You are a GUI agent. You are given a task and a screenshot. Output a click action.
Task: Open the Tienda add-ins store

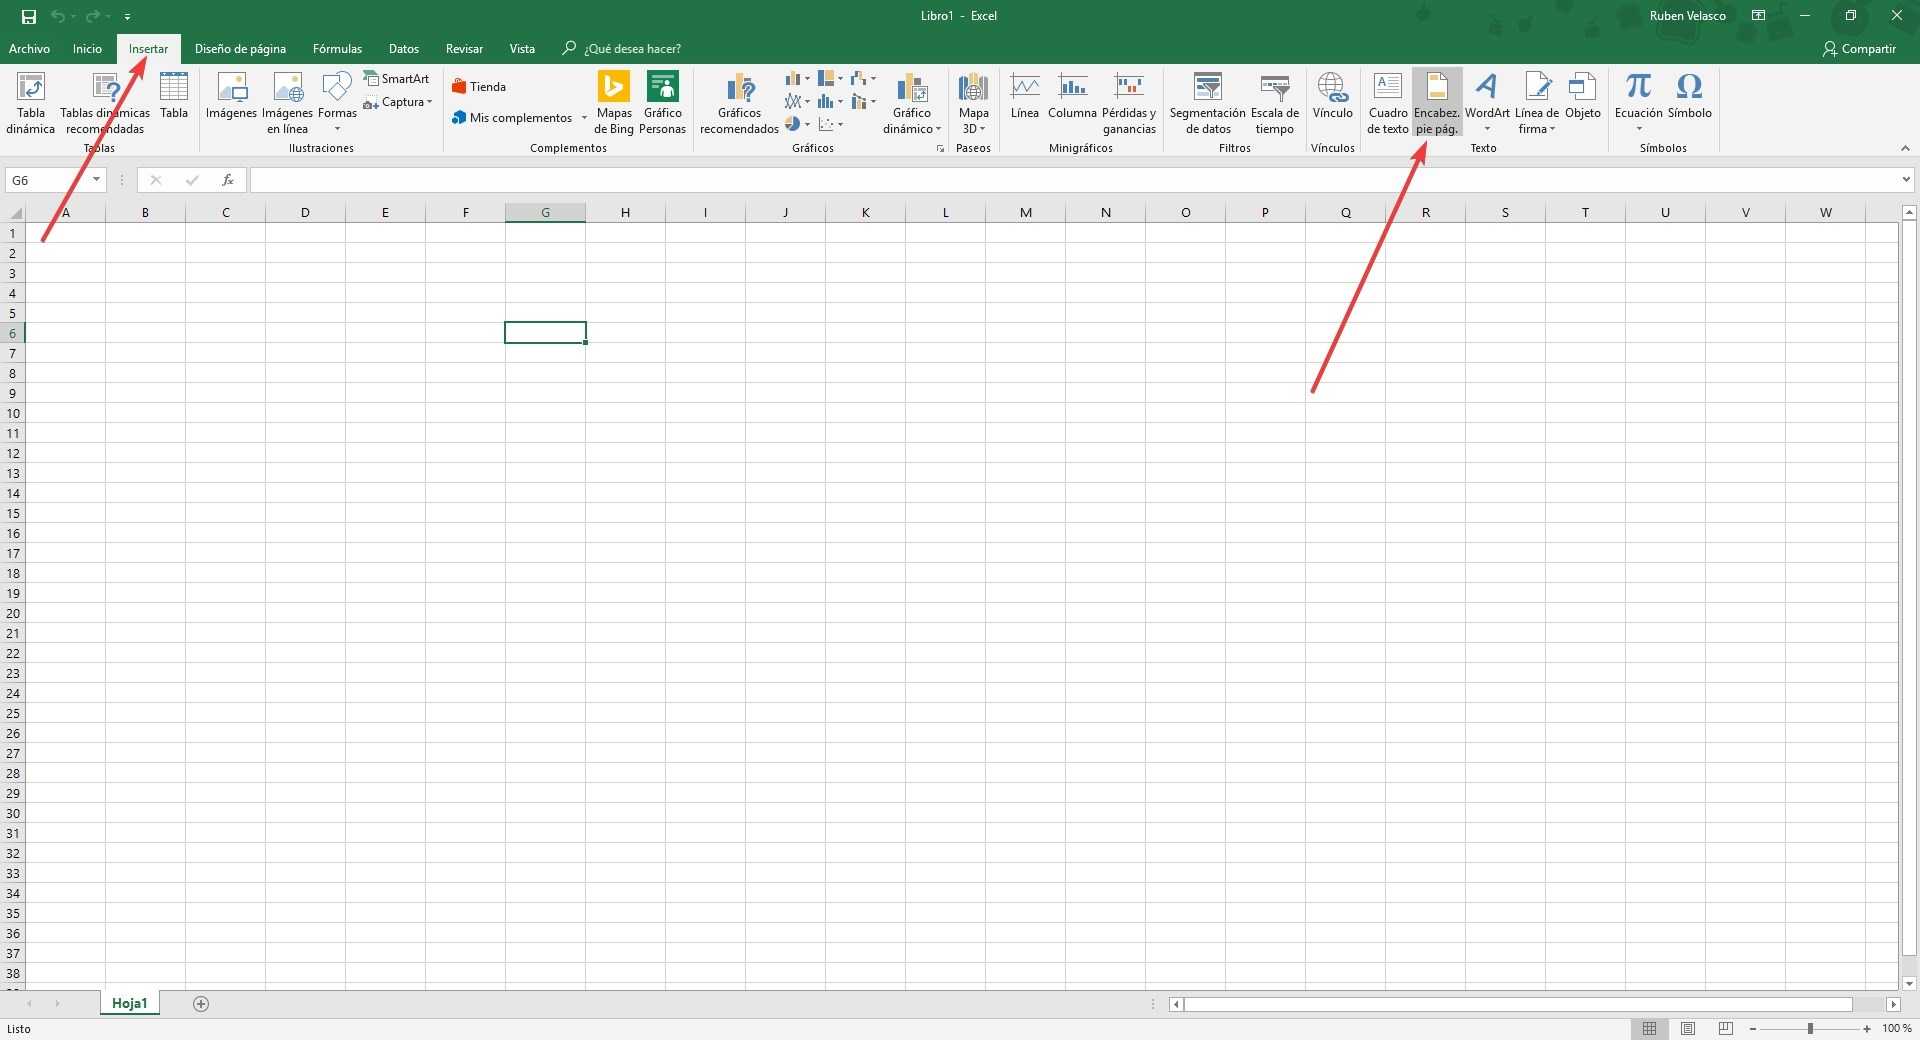[479, 87]
